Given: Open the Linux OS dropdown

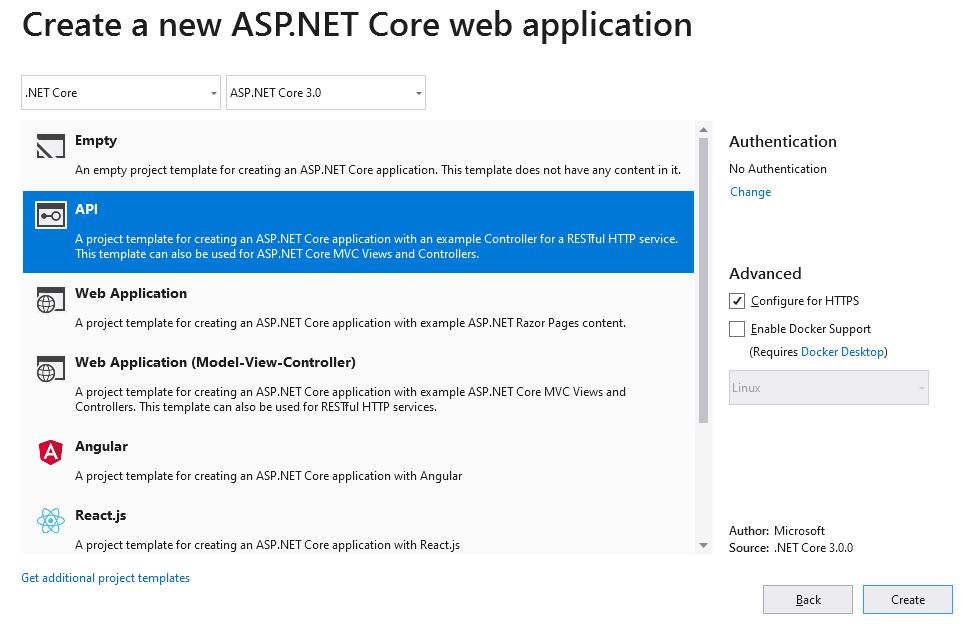Looking at the screenshot, I should (829, 386).
